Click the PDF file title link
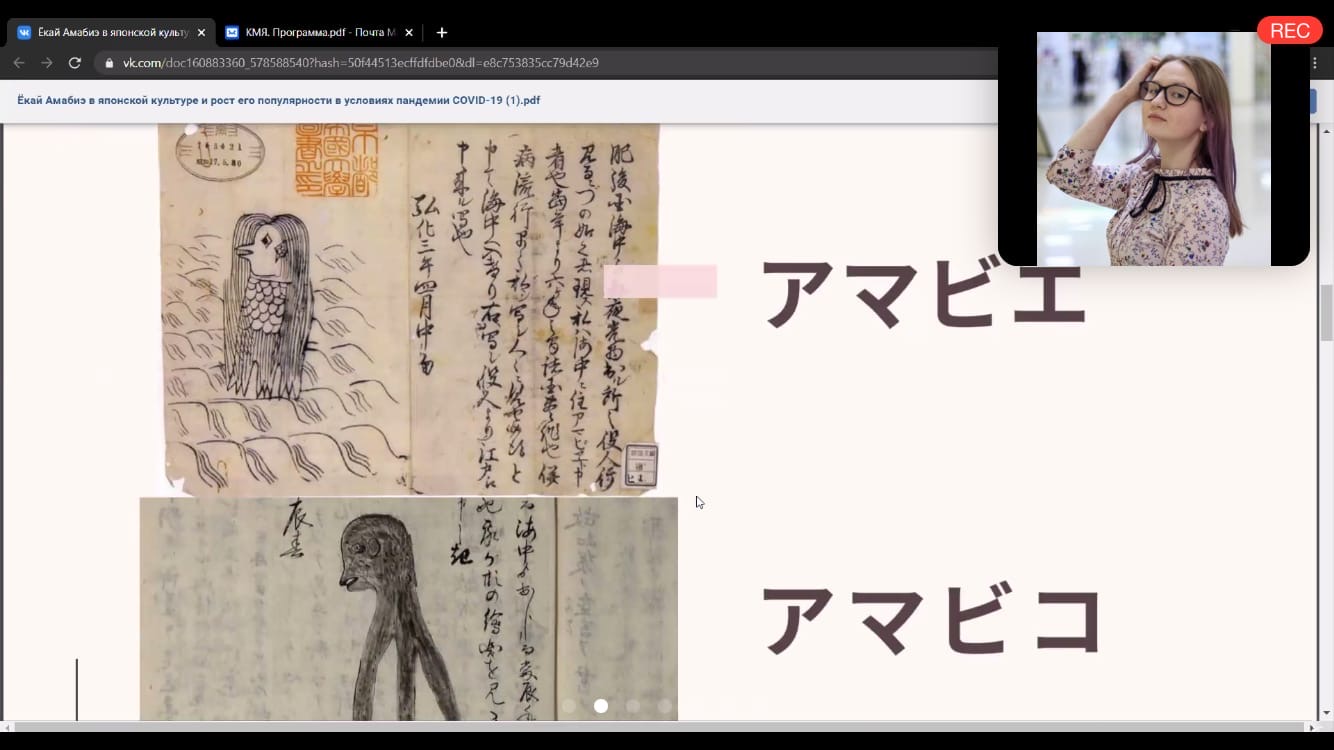This screenshot has height=750, width=1334. click(x=279, y=100)
